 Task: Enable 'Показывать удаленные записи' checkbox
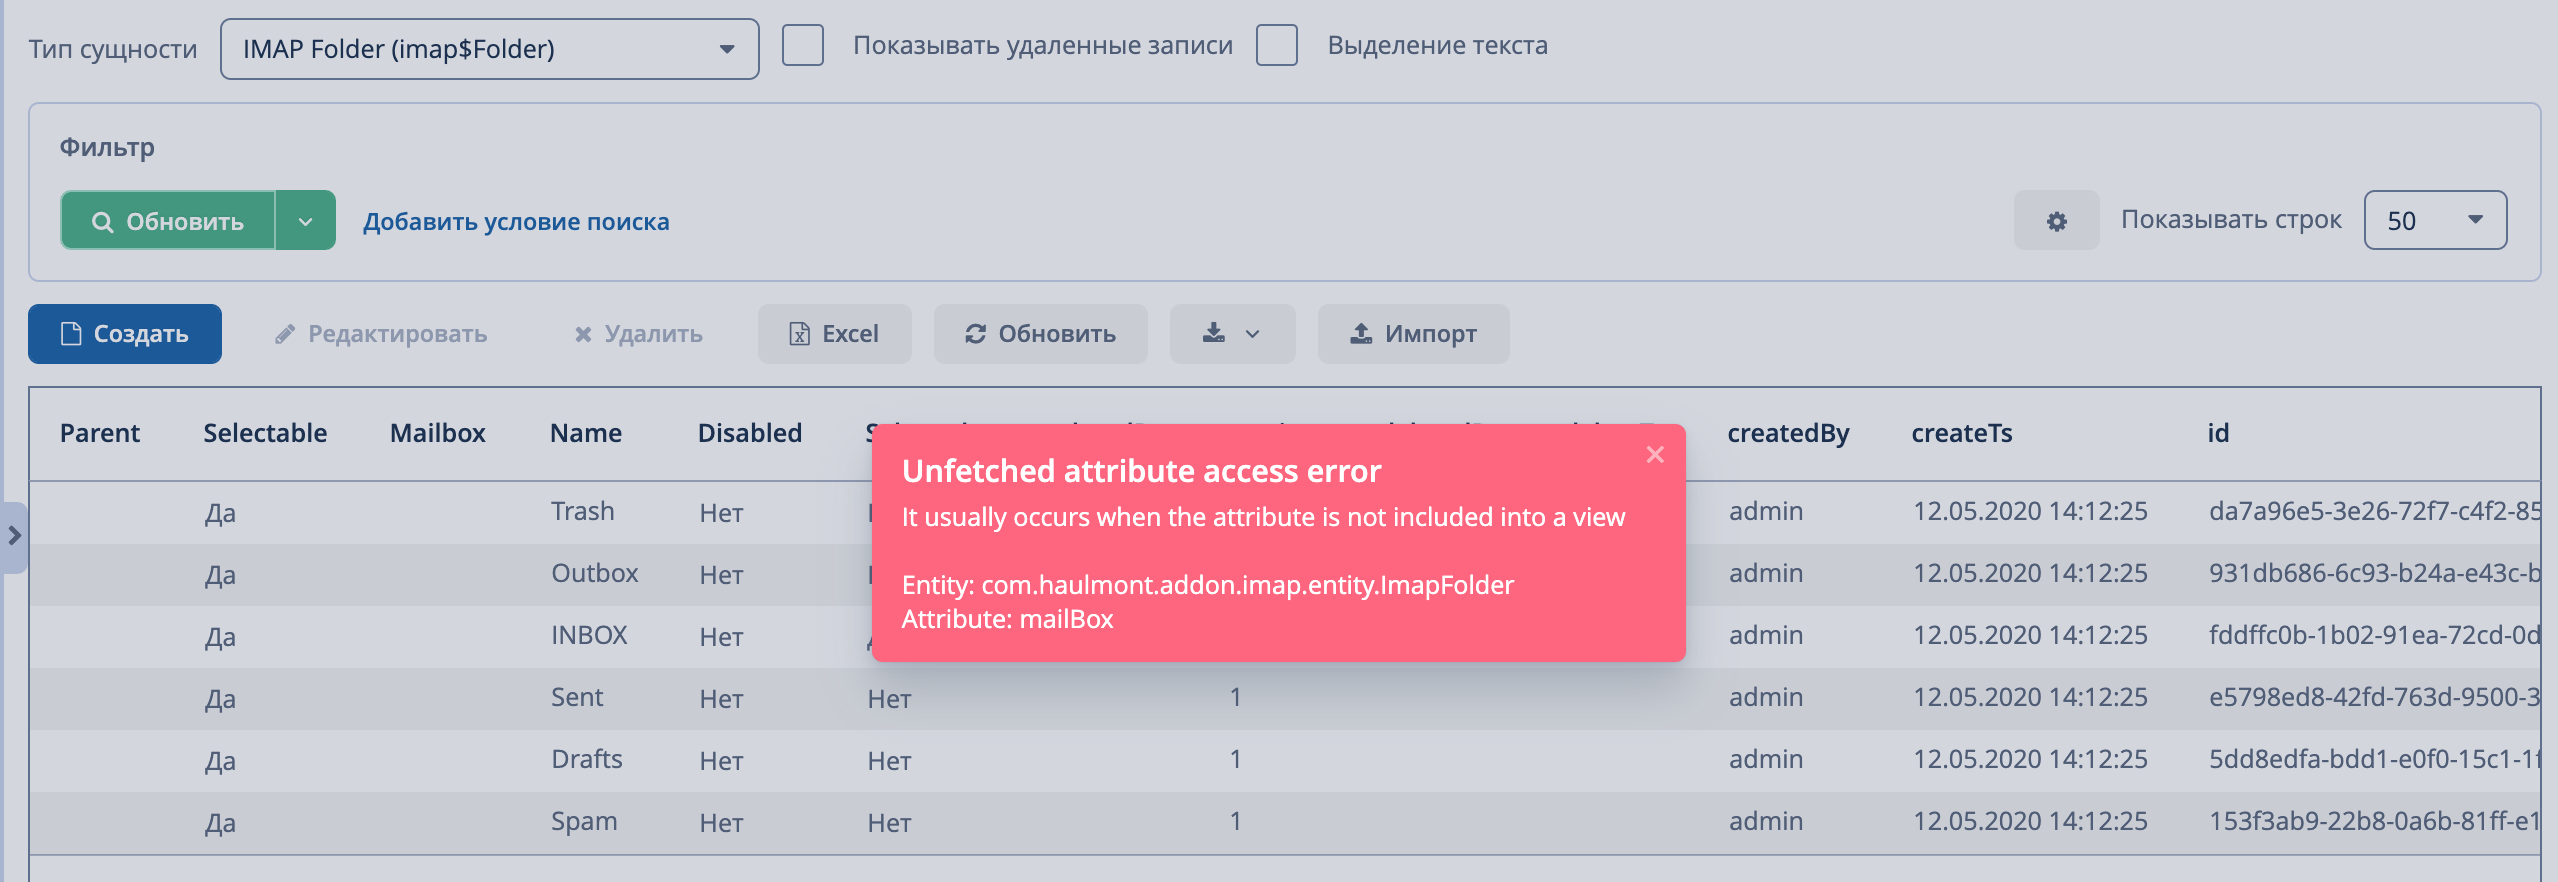click(803, 46)
